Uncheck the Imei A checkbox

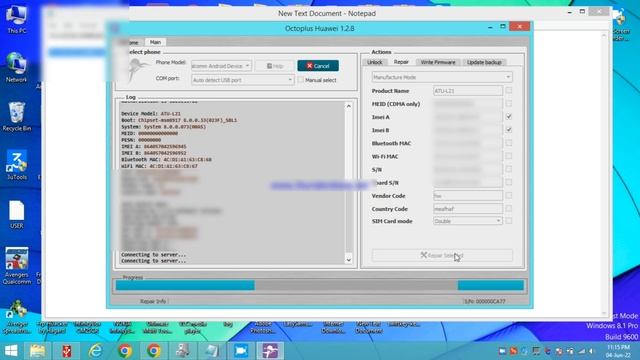tap(509, 117)
